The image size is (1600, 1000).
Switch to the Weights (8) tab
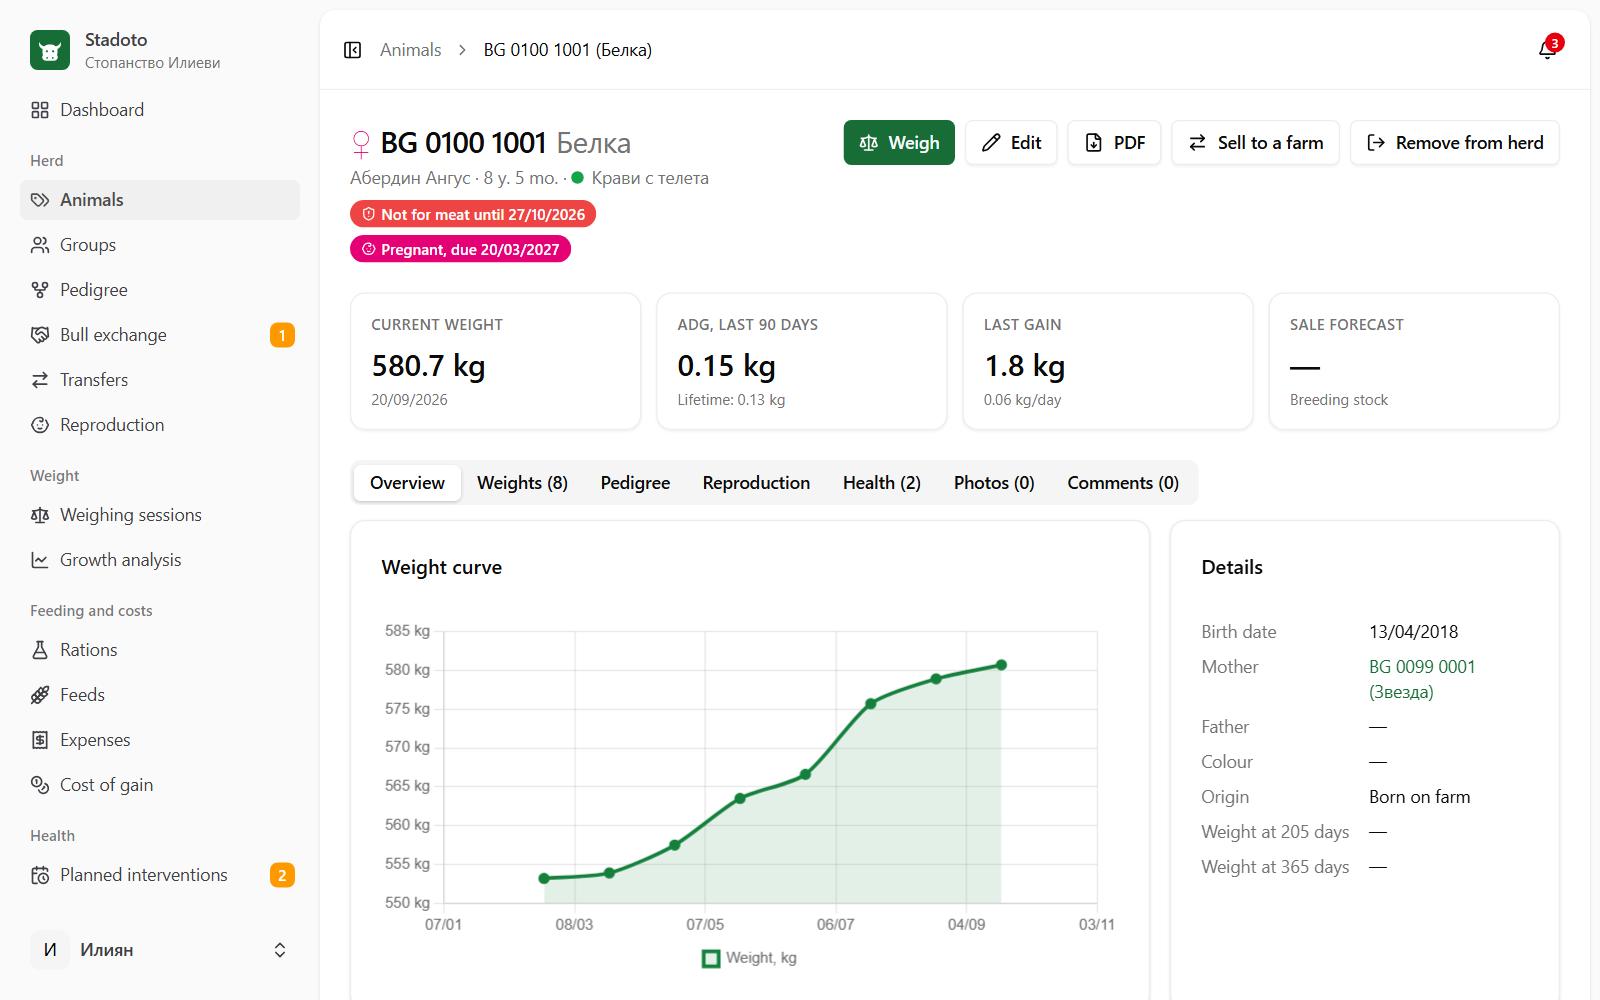pyautogui.click(x=522, y=483)
